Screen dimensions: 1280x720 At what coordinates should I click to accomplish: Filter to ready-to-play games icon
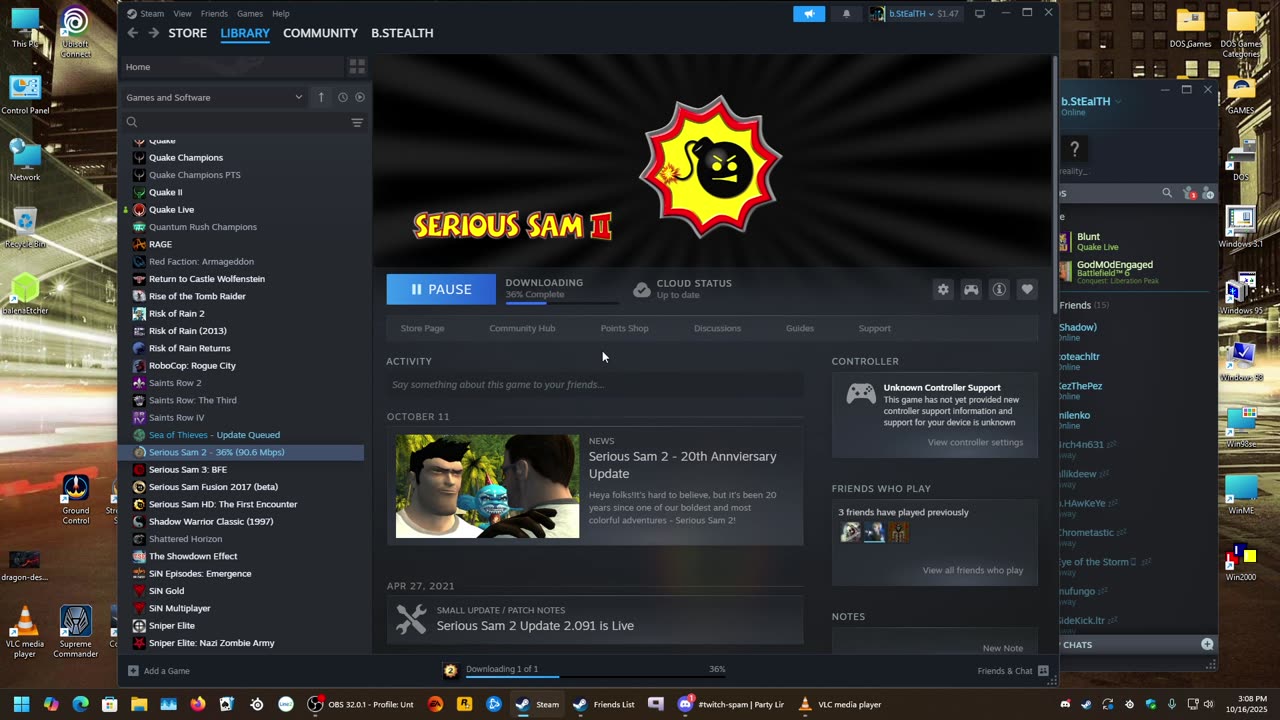pos(360,97)
